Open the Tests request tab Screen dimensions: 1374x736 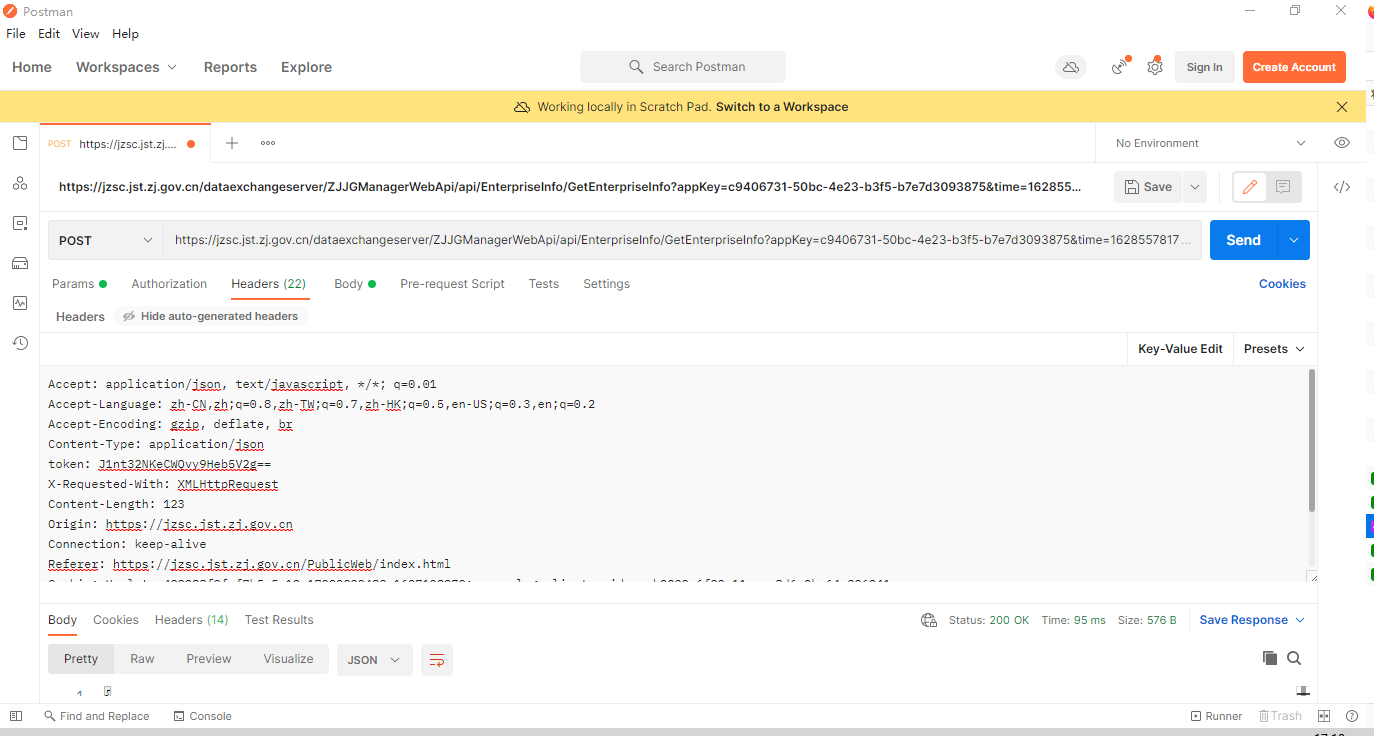click(x=544, y=284)
